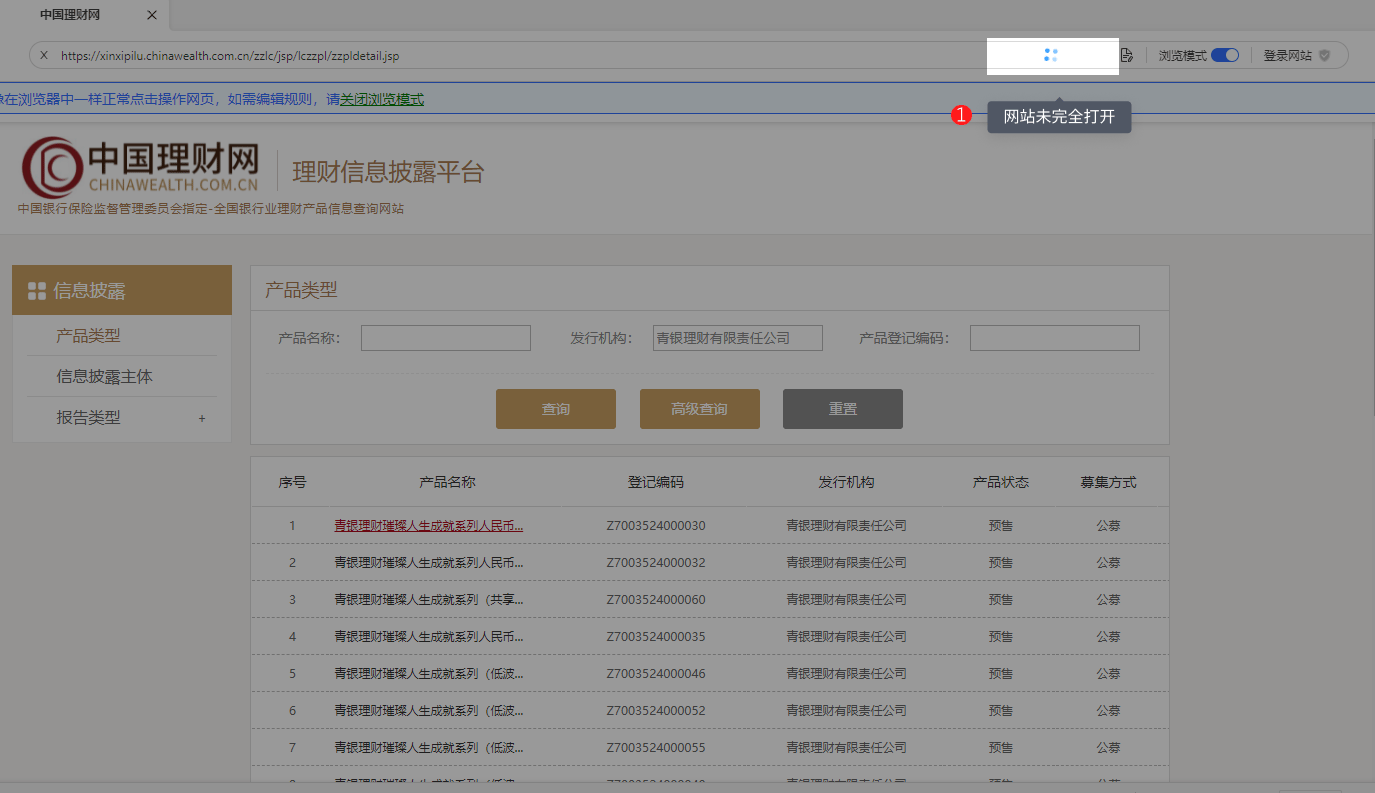
Task: Open product link in row Z7003524000030
Action: (x=429, y=525)
